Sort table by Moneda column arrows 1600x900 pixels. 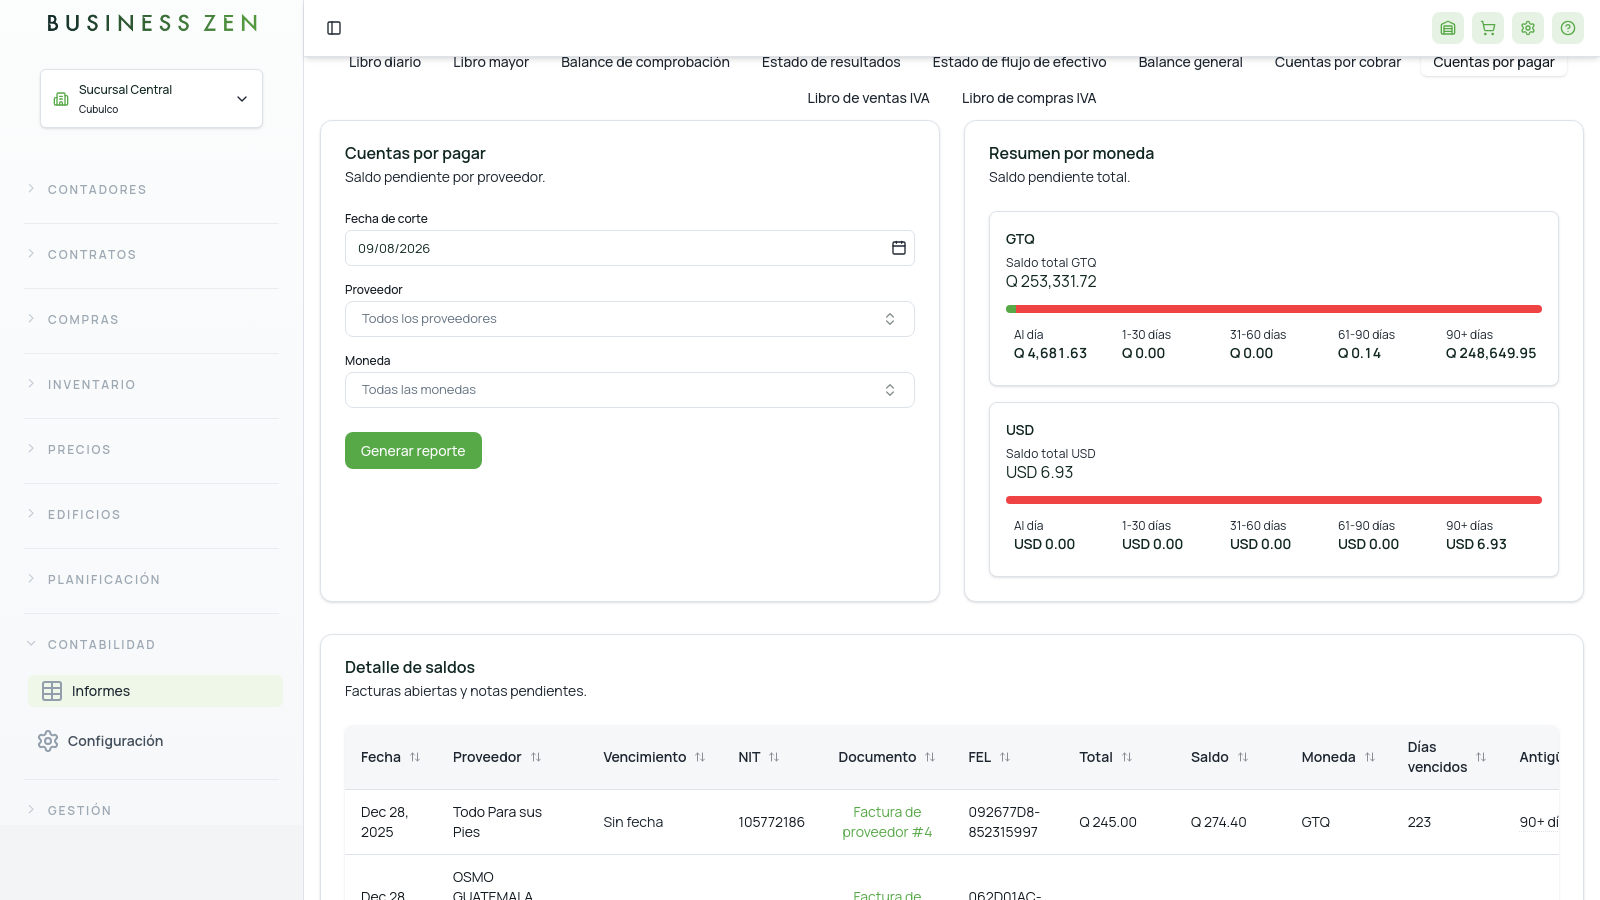click(x=1370, y=757)
